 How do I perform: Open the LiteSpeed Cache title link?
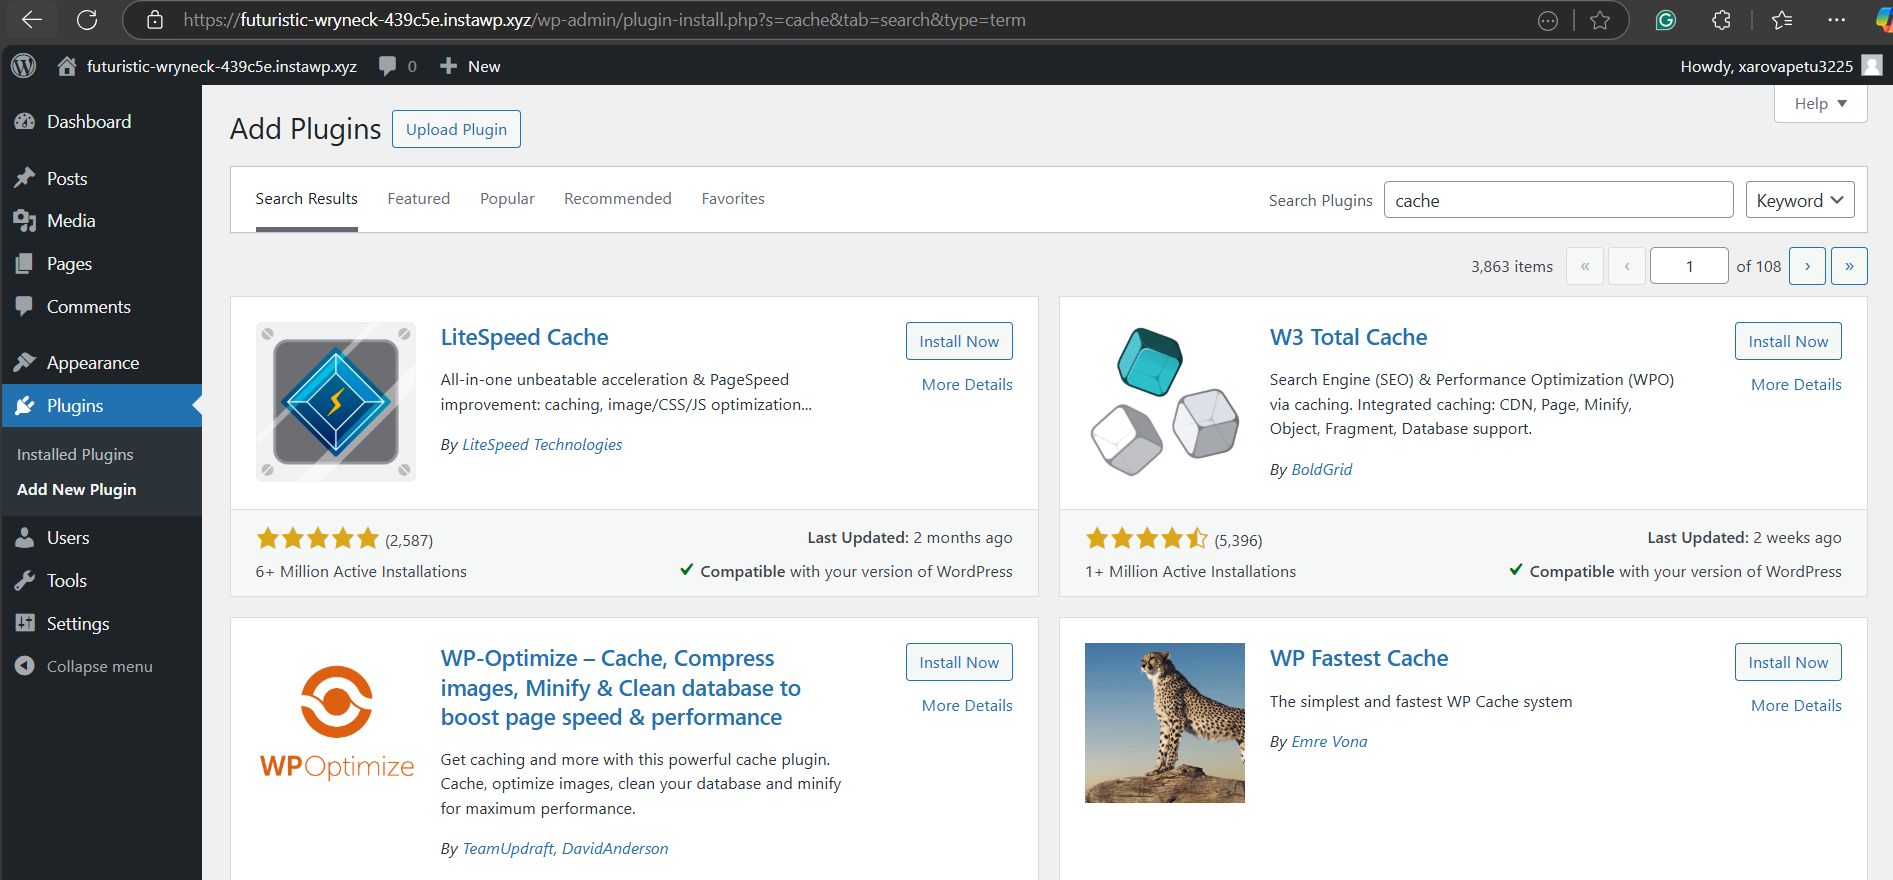click(524, 338)
